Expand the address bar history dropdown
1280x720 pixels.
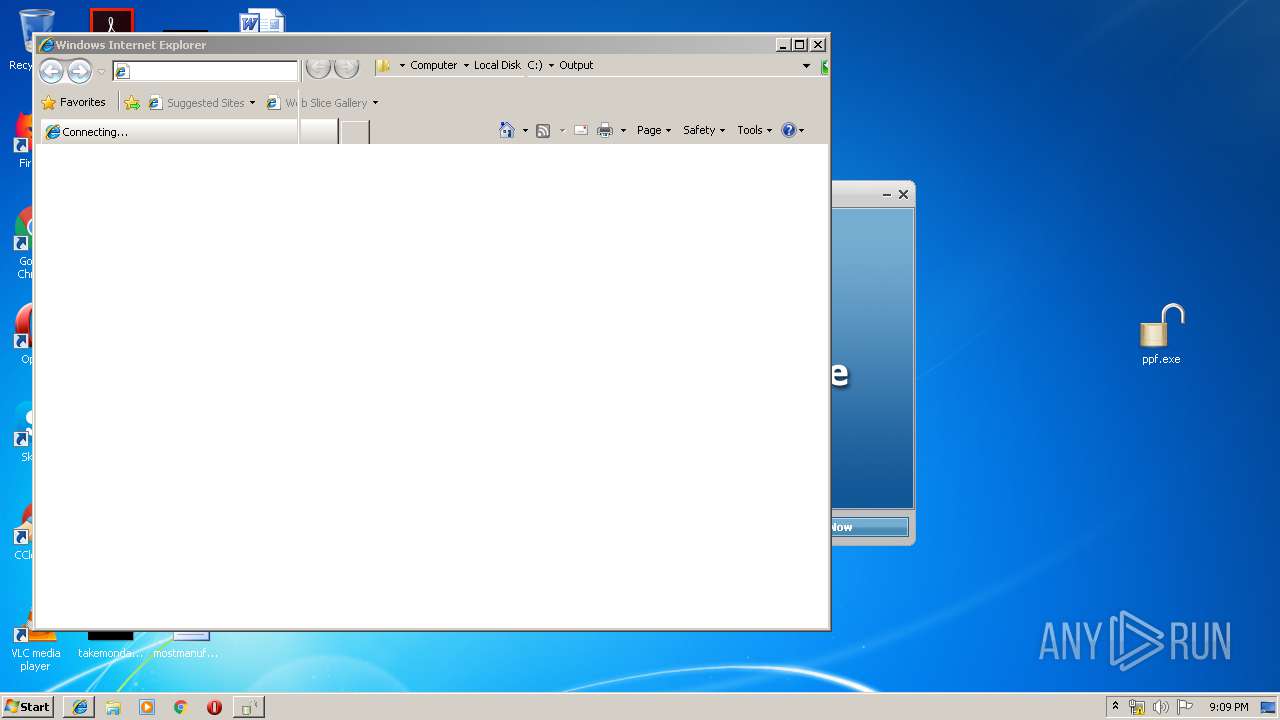pyautogui.click(x=806, y=66)
